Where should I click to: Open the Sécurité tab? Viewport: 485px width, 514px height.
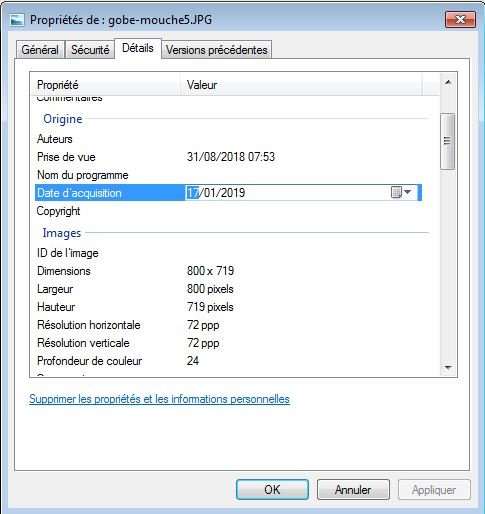tap(90, 50)
